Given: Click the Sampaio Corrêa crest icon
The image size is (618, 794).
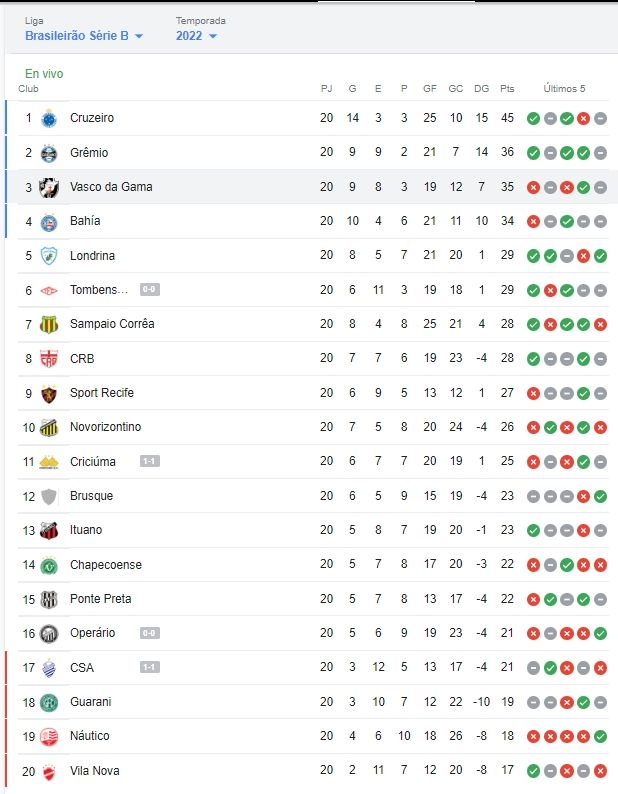Looking at the screenshot, I should [x=49, y=325].
